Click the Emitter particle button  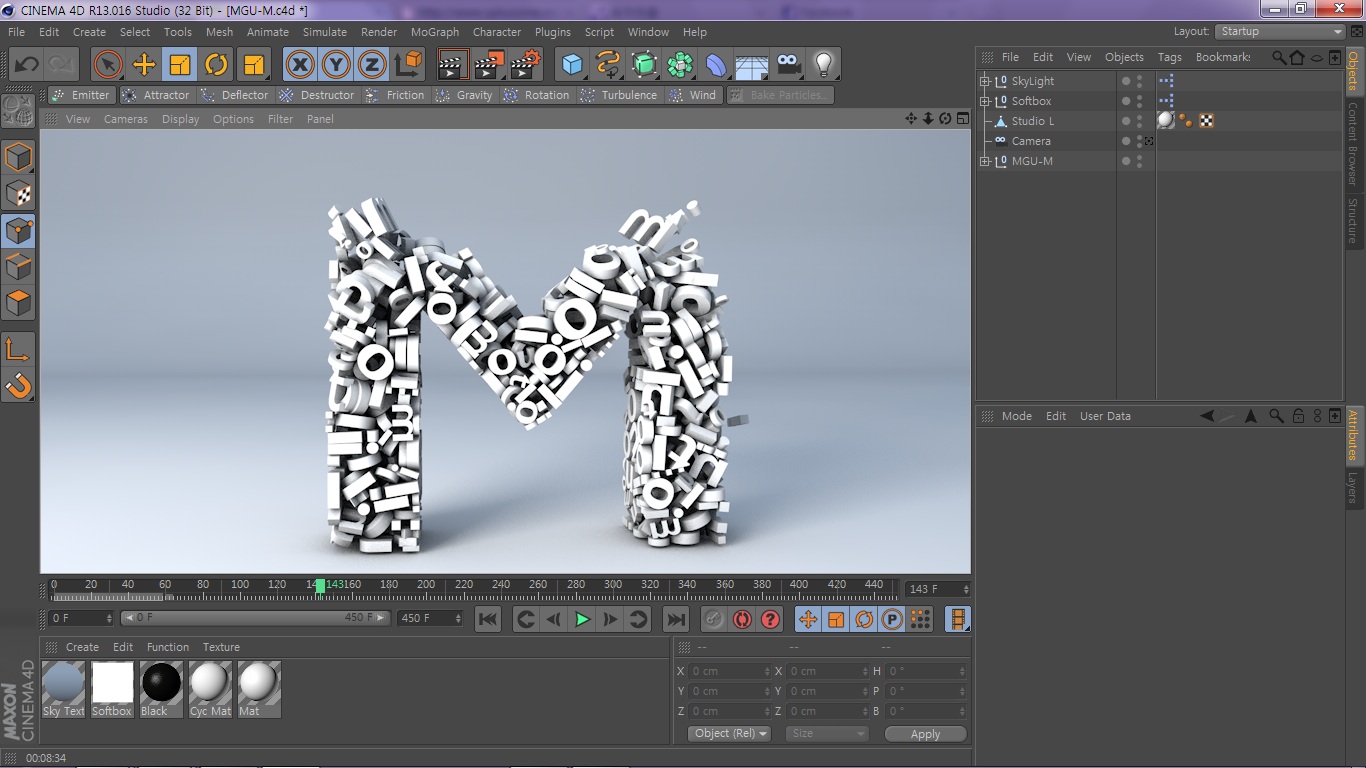coord(81,95)
